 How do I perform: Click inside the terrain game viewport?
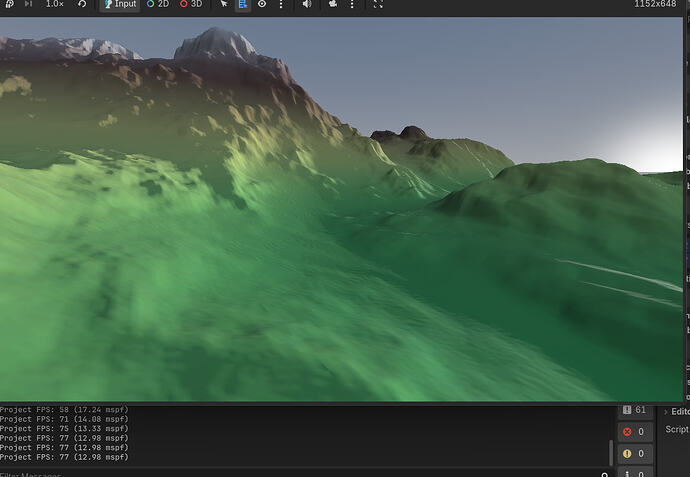coord(341,209)
